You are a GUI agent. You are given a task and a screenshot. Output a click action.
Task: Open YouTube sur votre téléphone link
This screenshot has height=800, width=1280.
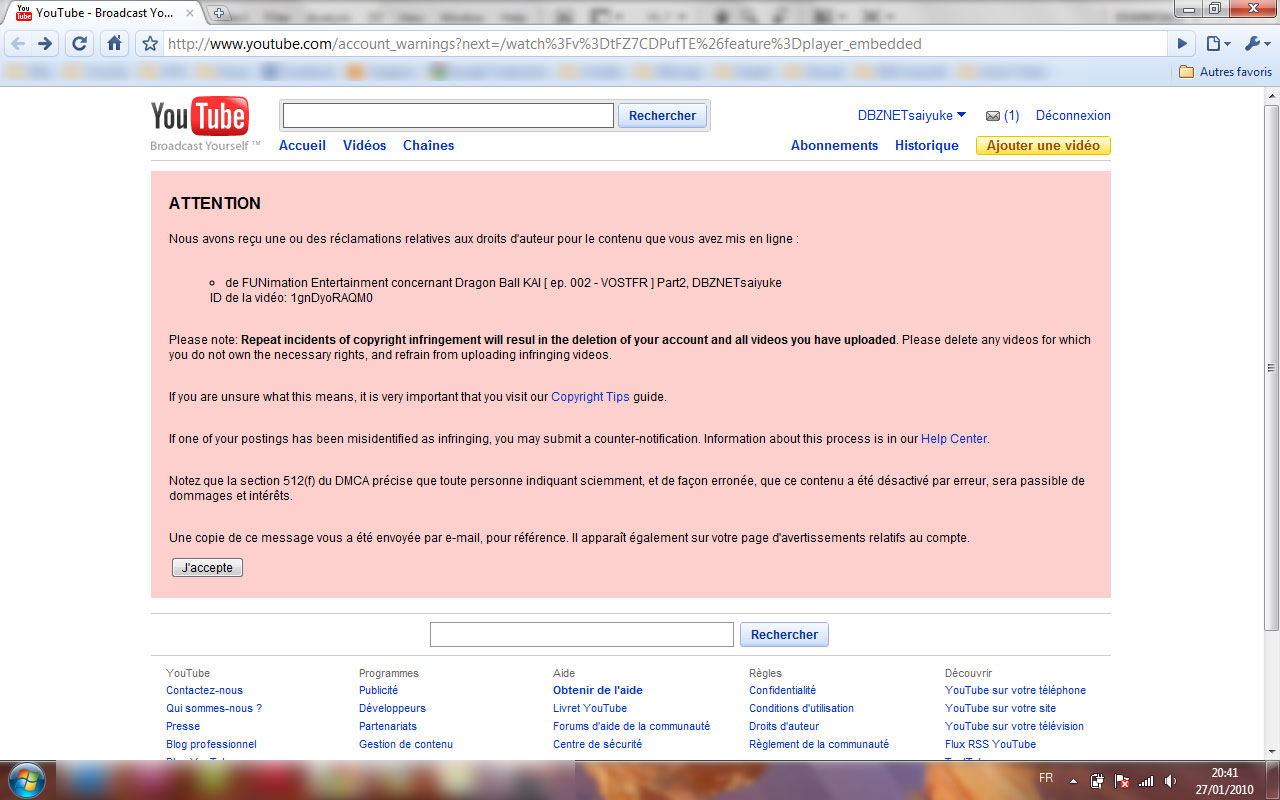tap(1015, 690)
